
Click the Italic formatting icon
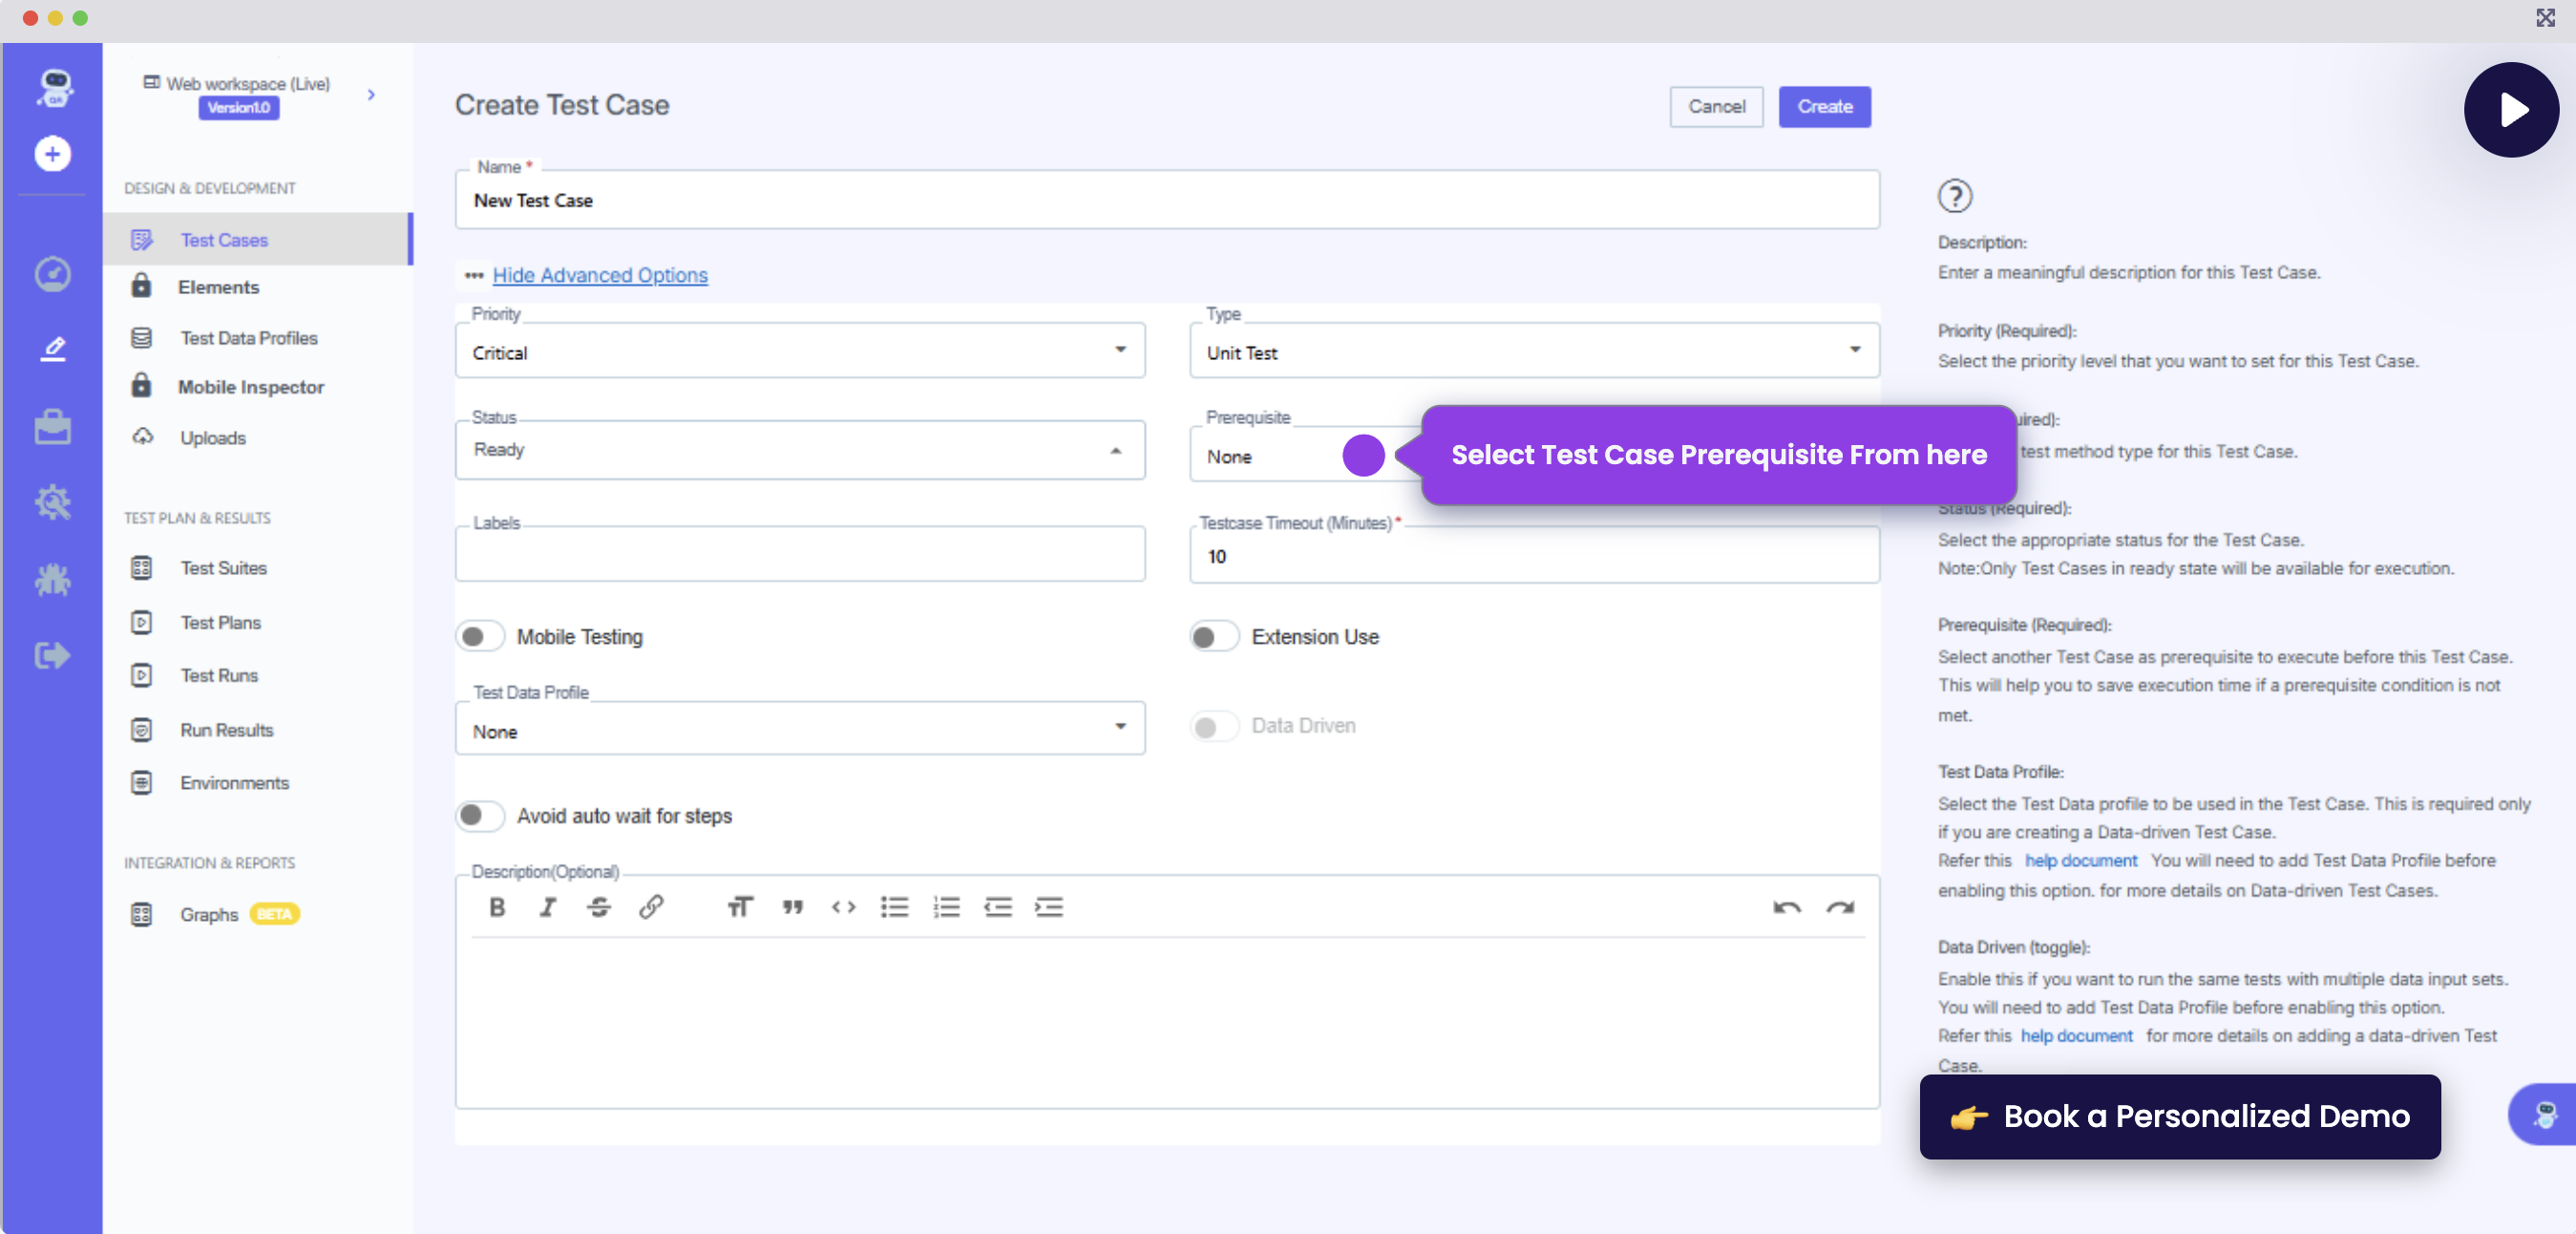tap(548, 907)
